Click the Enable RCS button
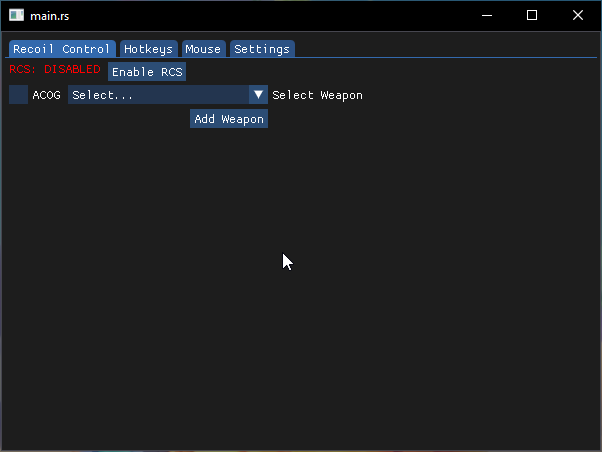The width and height of the screenshot is (602, 452). click(147, 72)
